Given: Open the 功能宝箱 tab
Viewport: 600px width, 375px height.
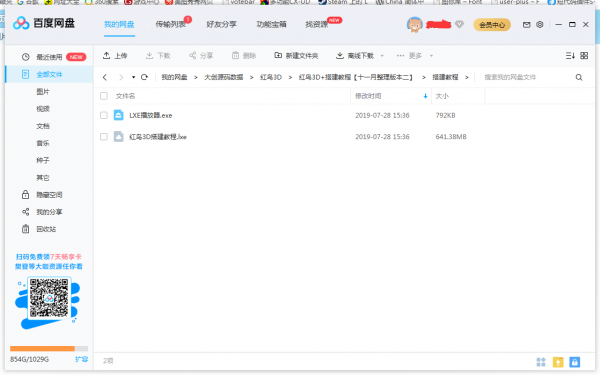Looking at the screenshot, I should tap(271, 24).
